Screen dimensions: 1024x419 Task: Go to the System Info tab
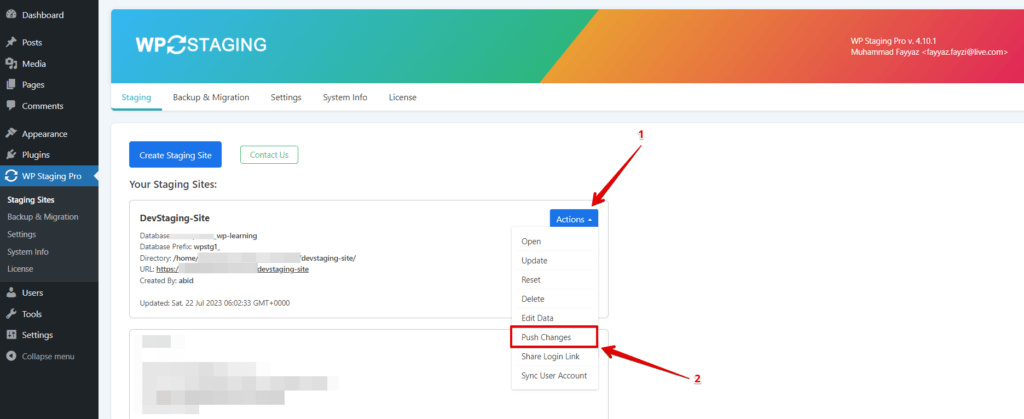(x=345, y=97)
